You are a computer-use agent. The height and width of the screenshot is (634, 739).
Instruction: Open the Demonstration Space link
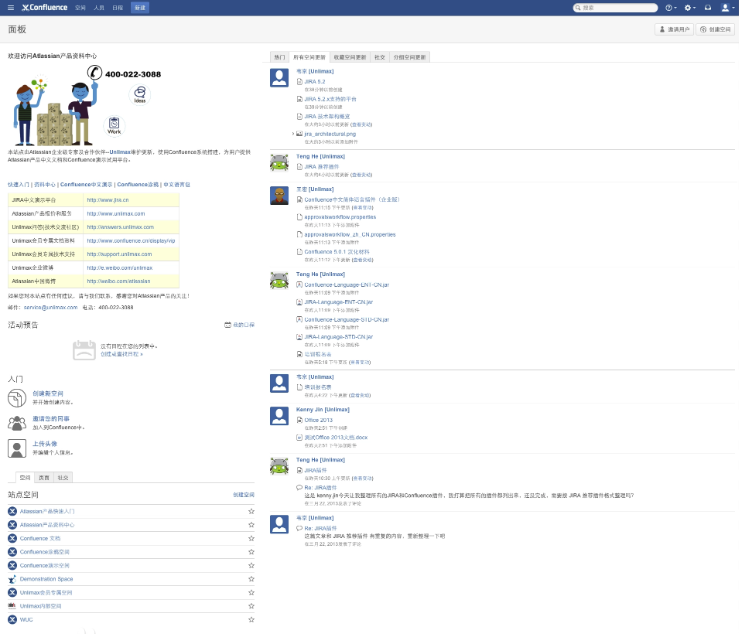click(x=46, y=579)
